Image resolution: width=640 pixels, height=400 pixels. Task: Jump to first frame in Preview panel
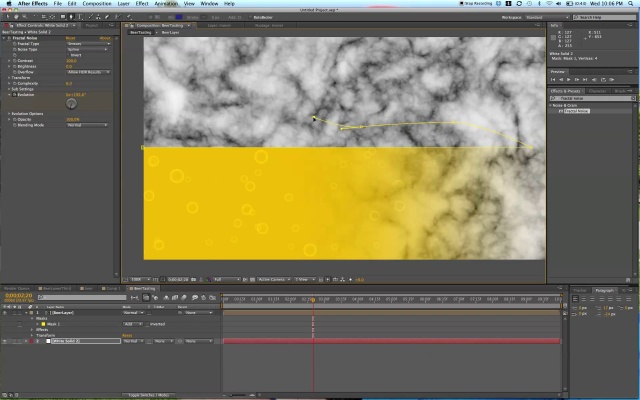tap(555, 81)
